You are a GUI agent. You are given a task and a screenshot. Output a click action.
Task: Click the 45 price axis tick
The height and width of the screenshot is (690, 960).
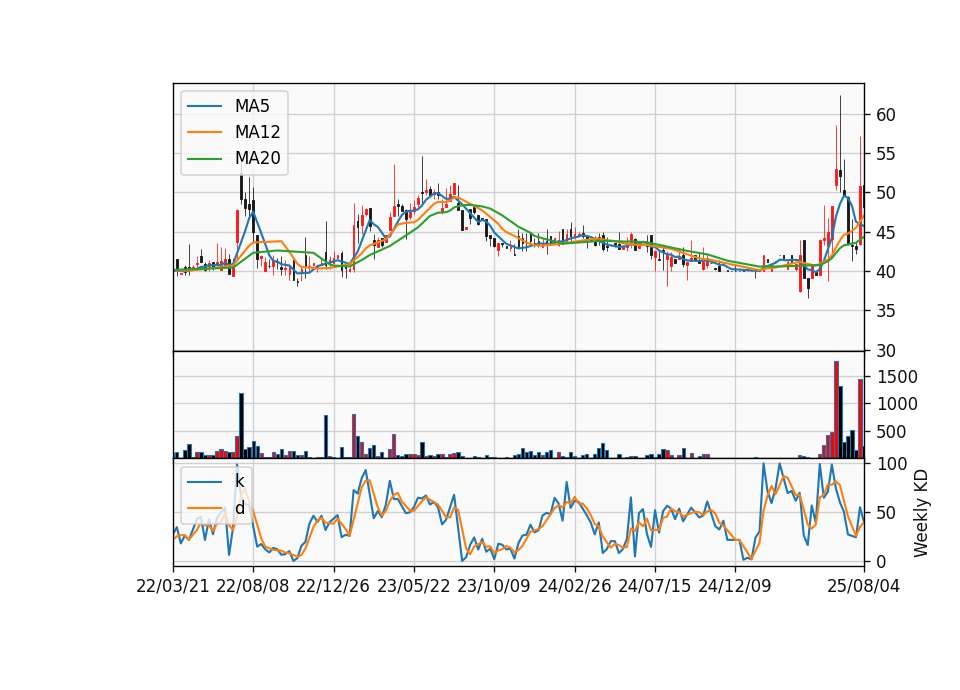click(885, 233)
